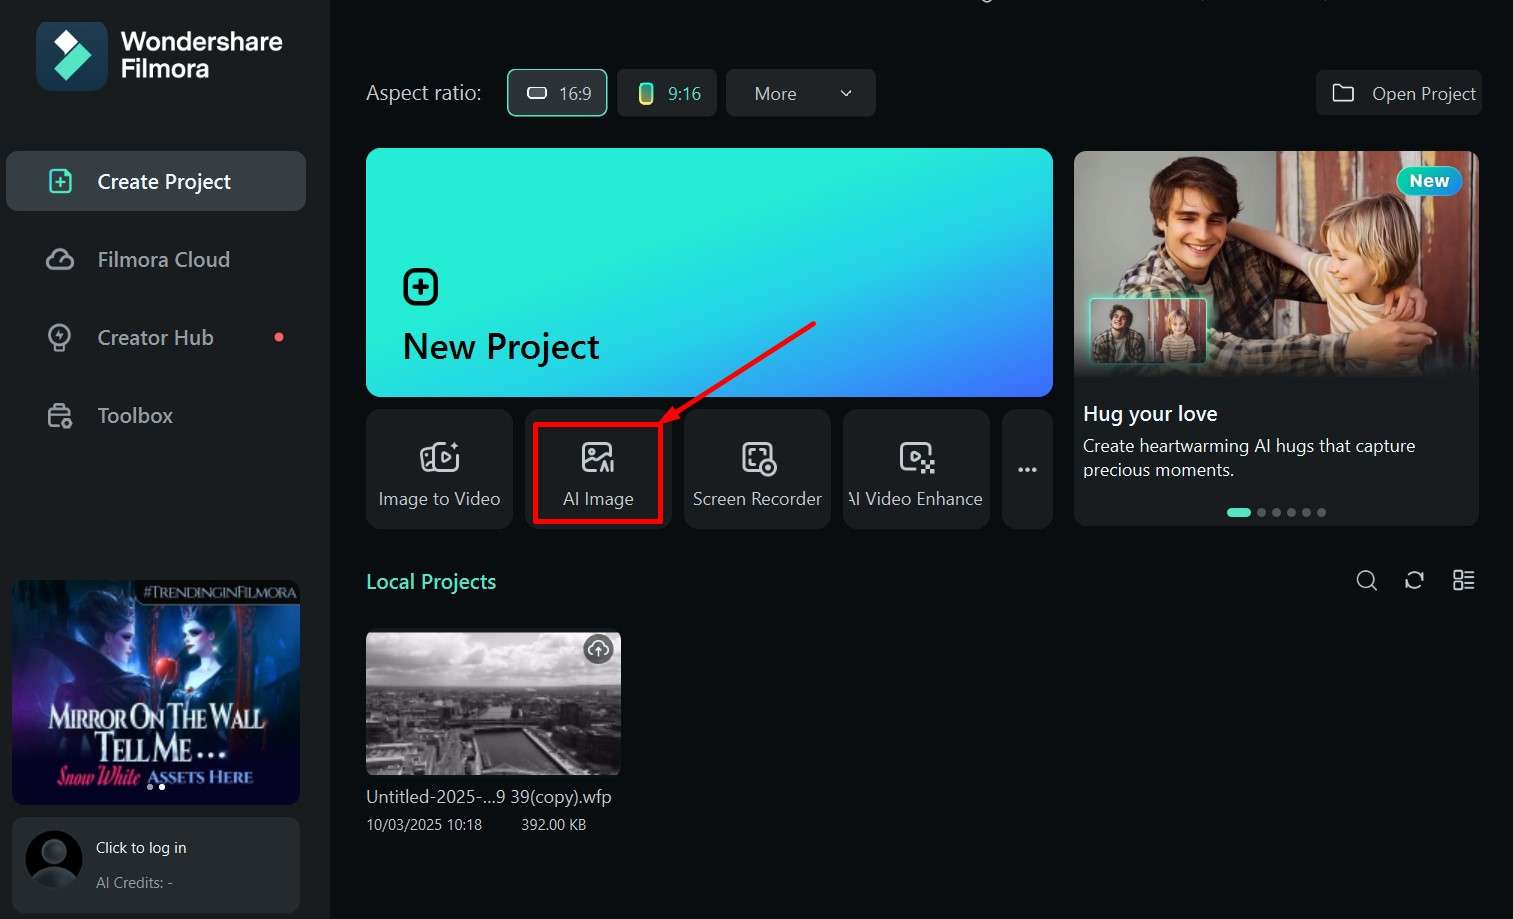Click the Open Project button

click(x=1399, y=93)
